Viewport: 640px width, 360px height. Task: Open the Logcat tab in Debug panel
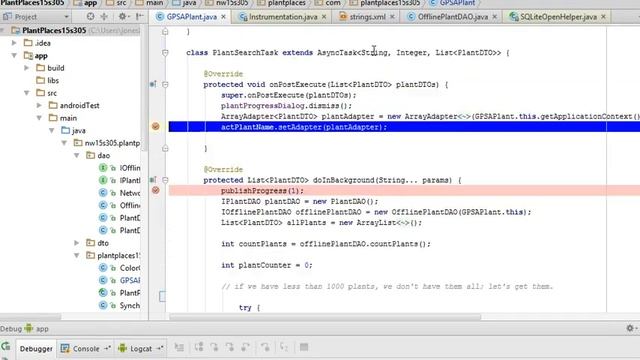click(141, 349)
